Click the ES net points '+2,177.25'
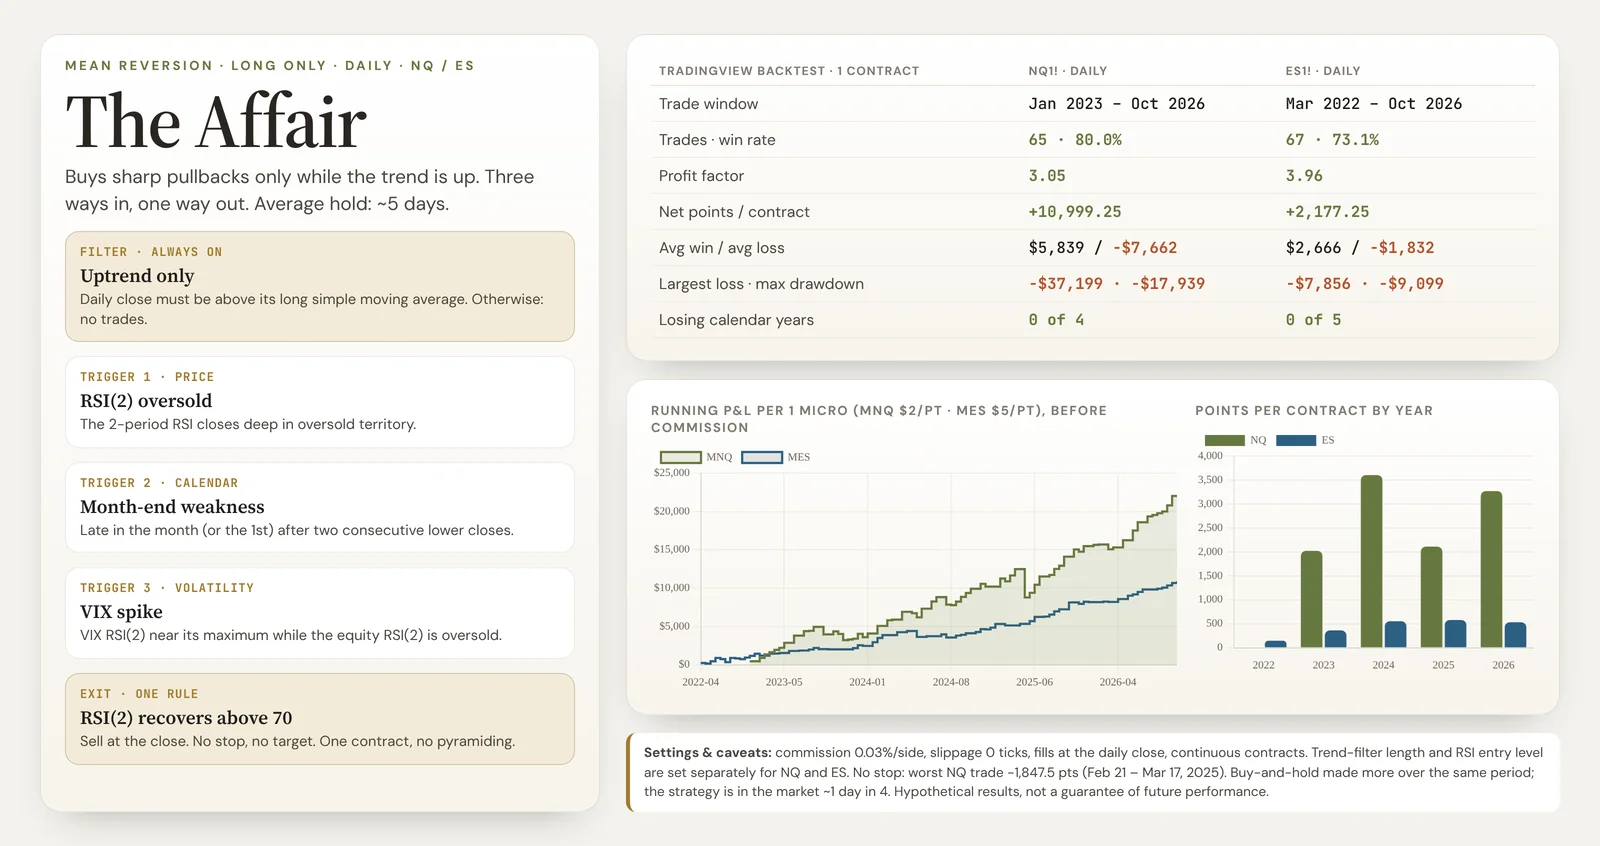The width and height of the screenshot is (1600, 846). (1327, 212)
